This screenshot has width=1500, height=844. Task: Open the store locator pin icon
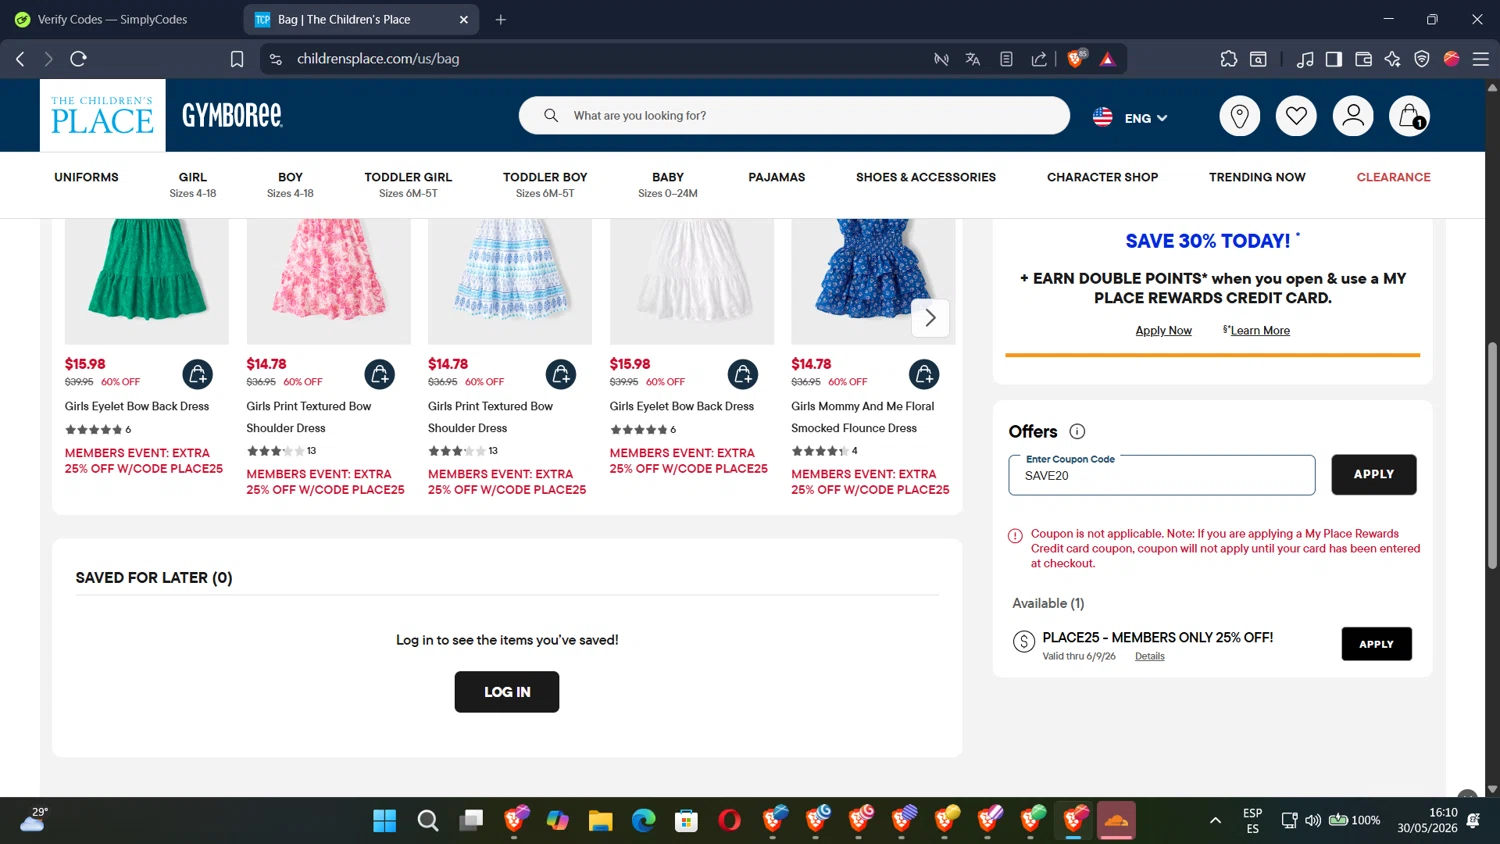click(1239, 117)
